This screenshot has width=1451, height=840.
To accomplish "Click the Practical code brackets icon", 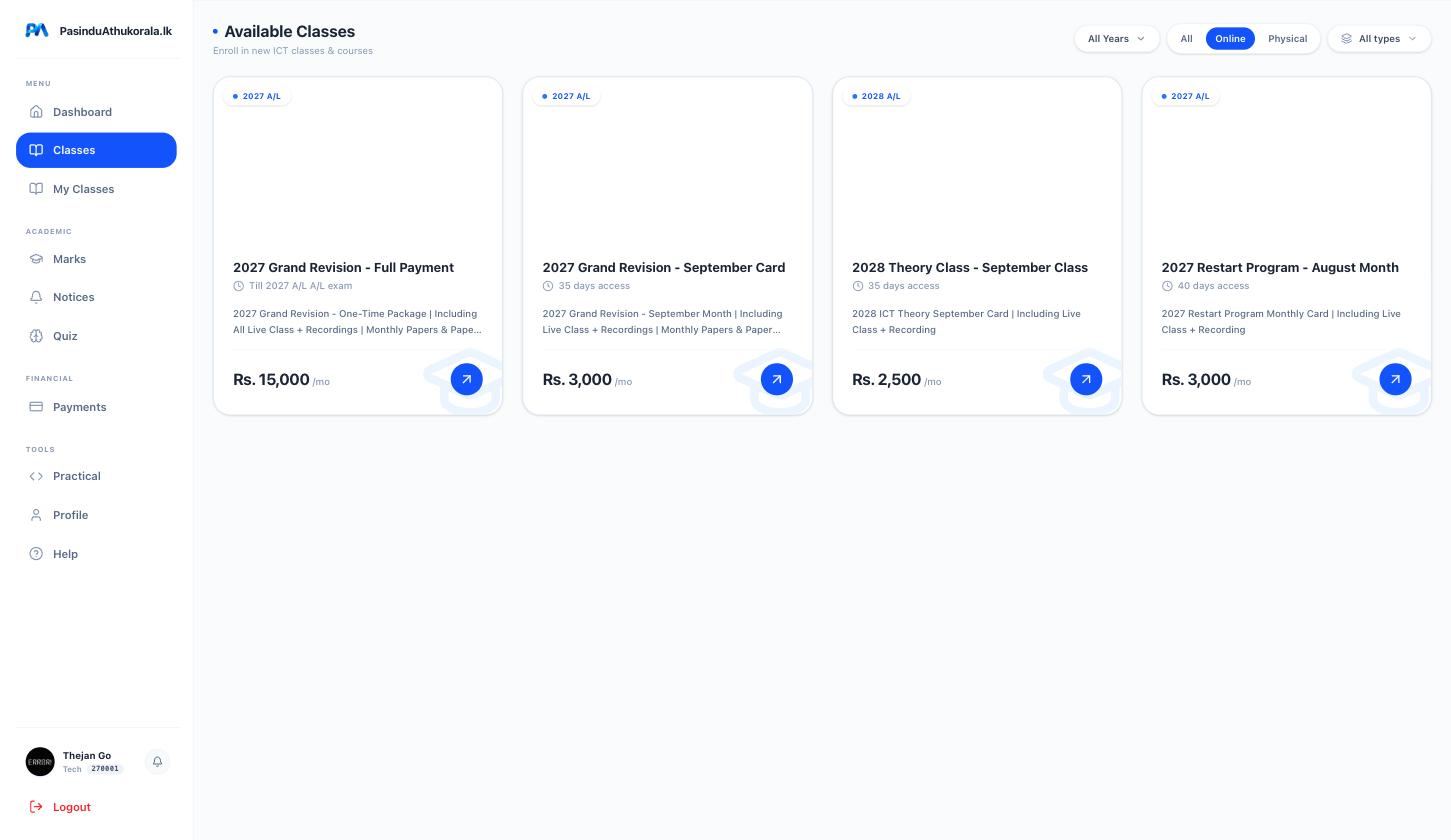I will [x=36, y=476].
